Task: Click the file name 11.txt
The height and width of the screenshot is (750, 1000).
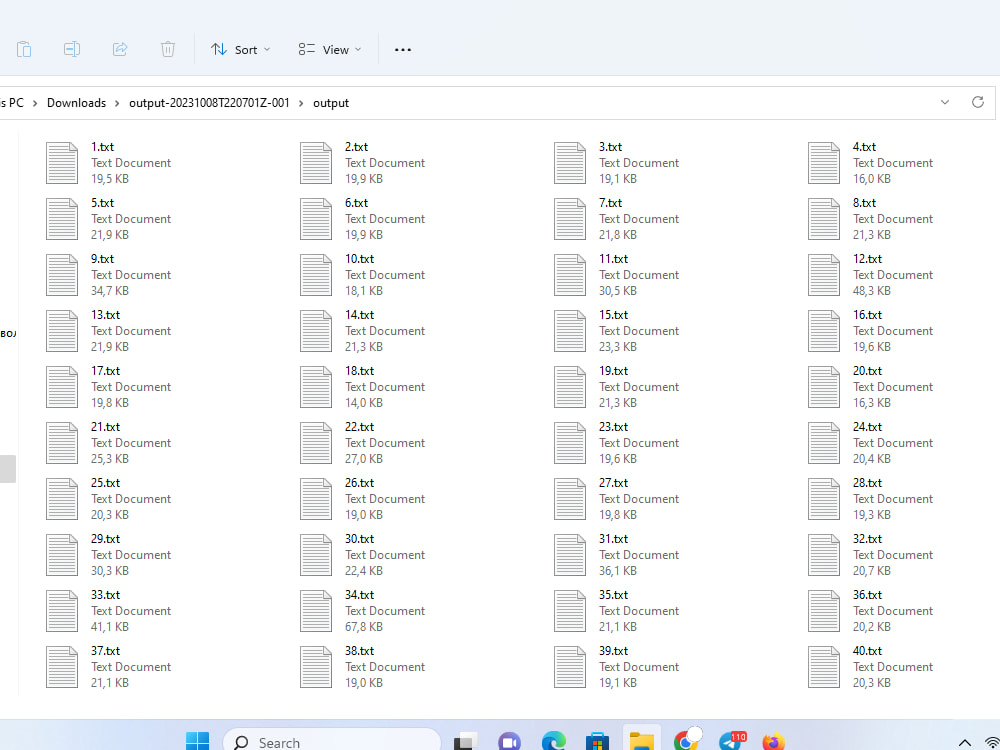Action: [x=613, y=259]
